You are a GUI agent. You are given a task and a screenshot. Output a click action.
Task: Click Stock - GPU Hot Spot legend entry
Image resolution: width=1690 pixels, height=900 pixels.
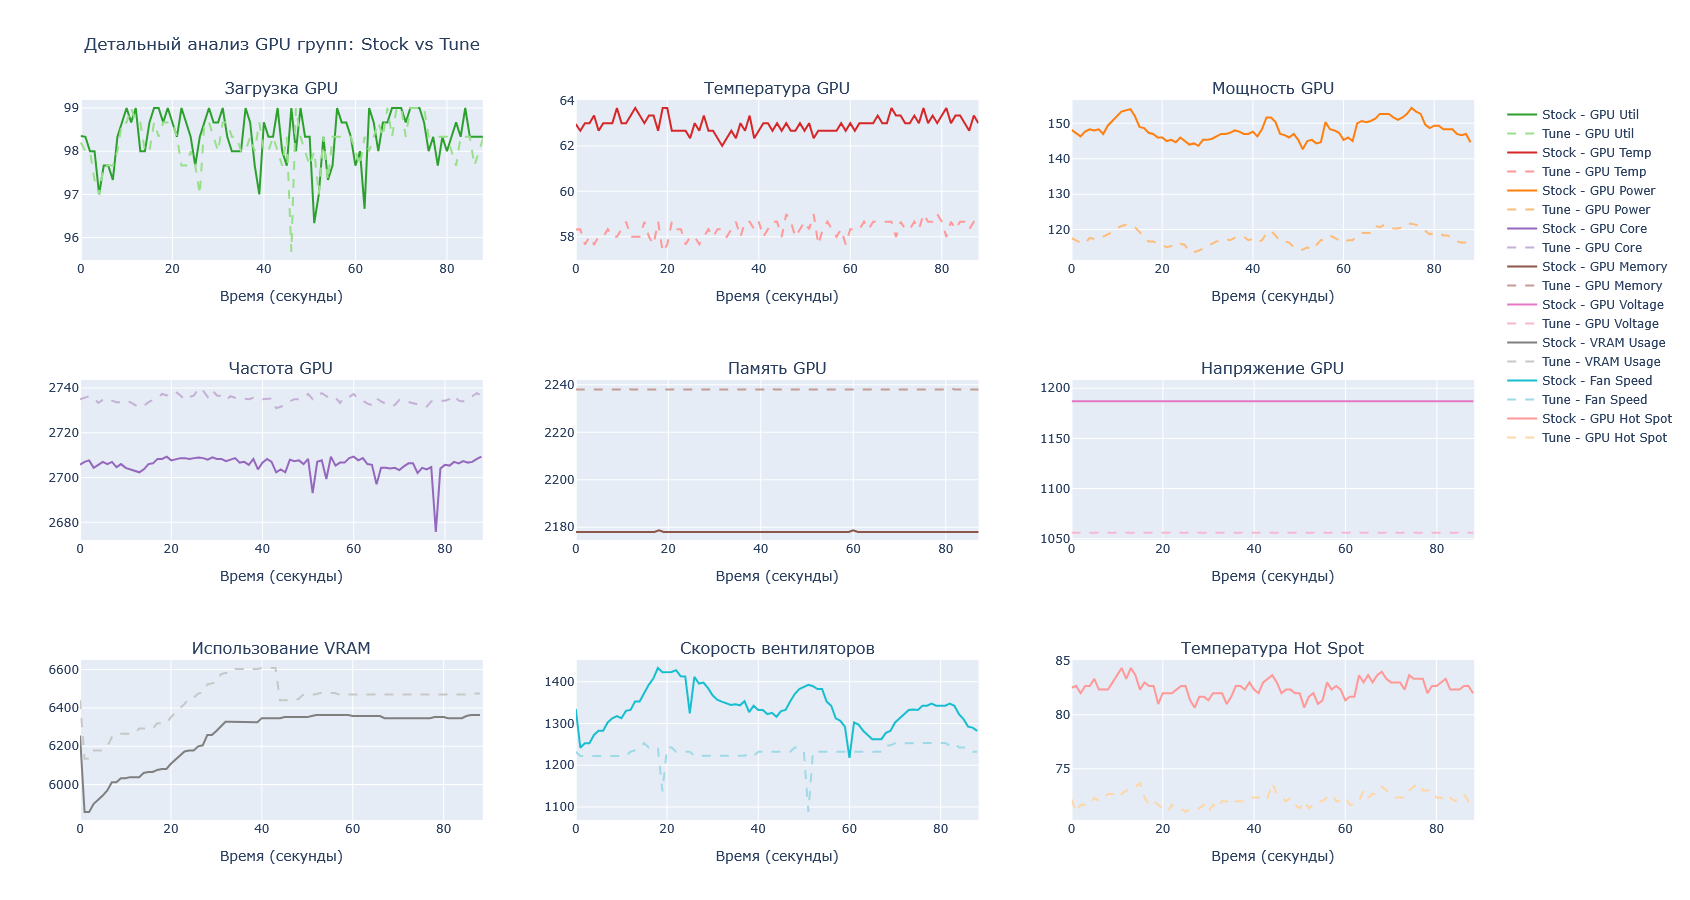[1606, 419]
